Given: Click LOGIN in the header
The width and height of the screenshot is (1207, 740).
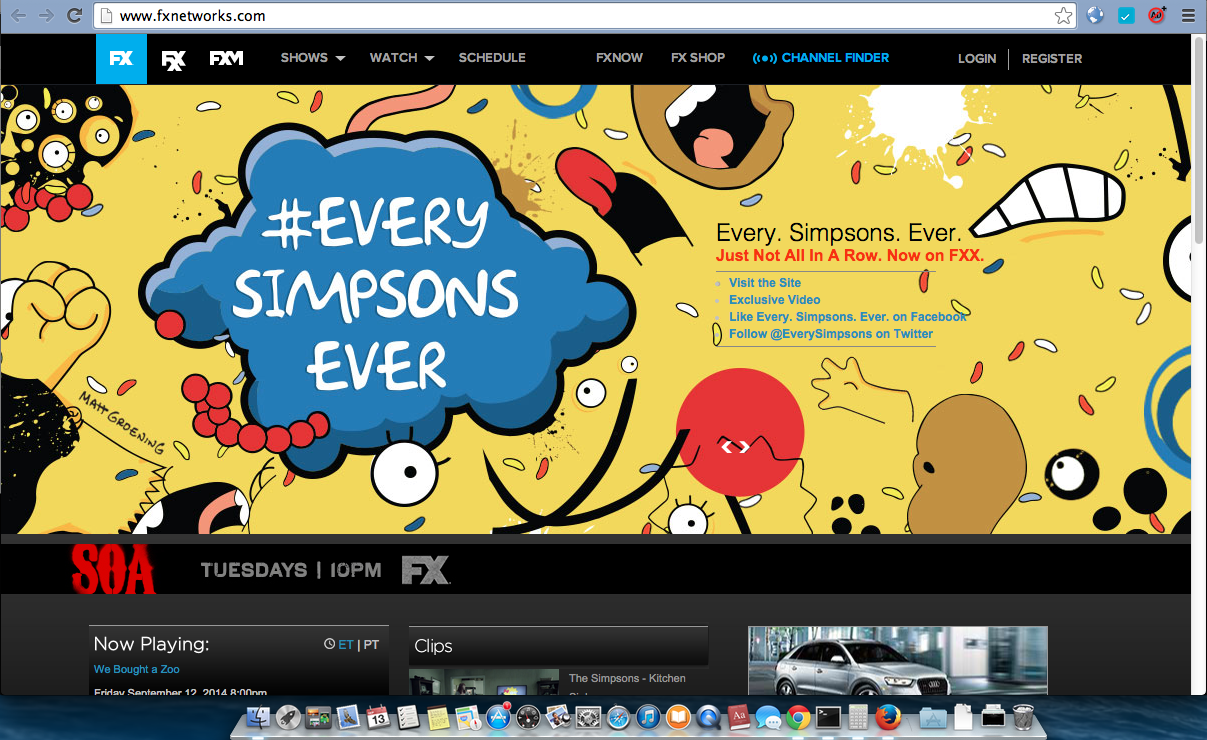Looking at the screenshot, I should (977, 59).
